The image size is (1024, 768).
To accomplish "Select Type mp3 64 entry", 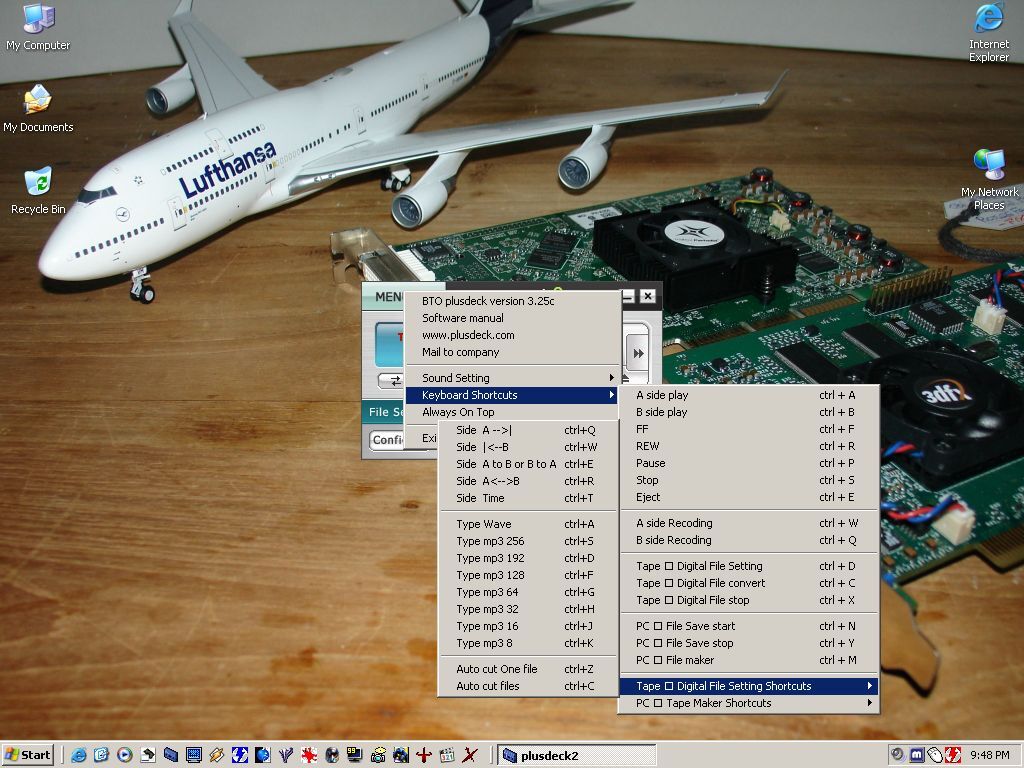I will coord(527,592).
